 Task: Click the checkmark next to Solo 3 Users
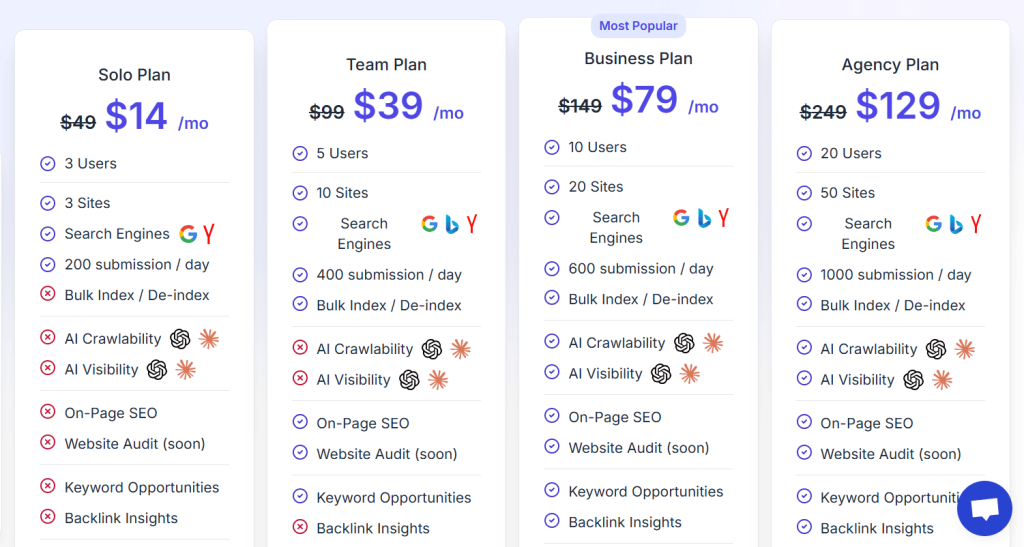click(x=48, y=164)
